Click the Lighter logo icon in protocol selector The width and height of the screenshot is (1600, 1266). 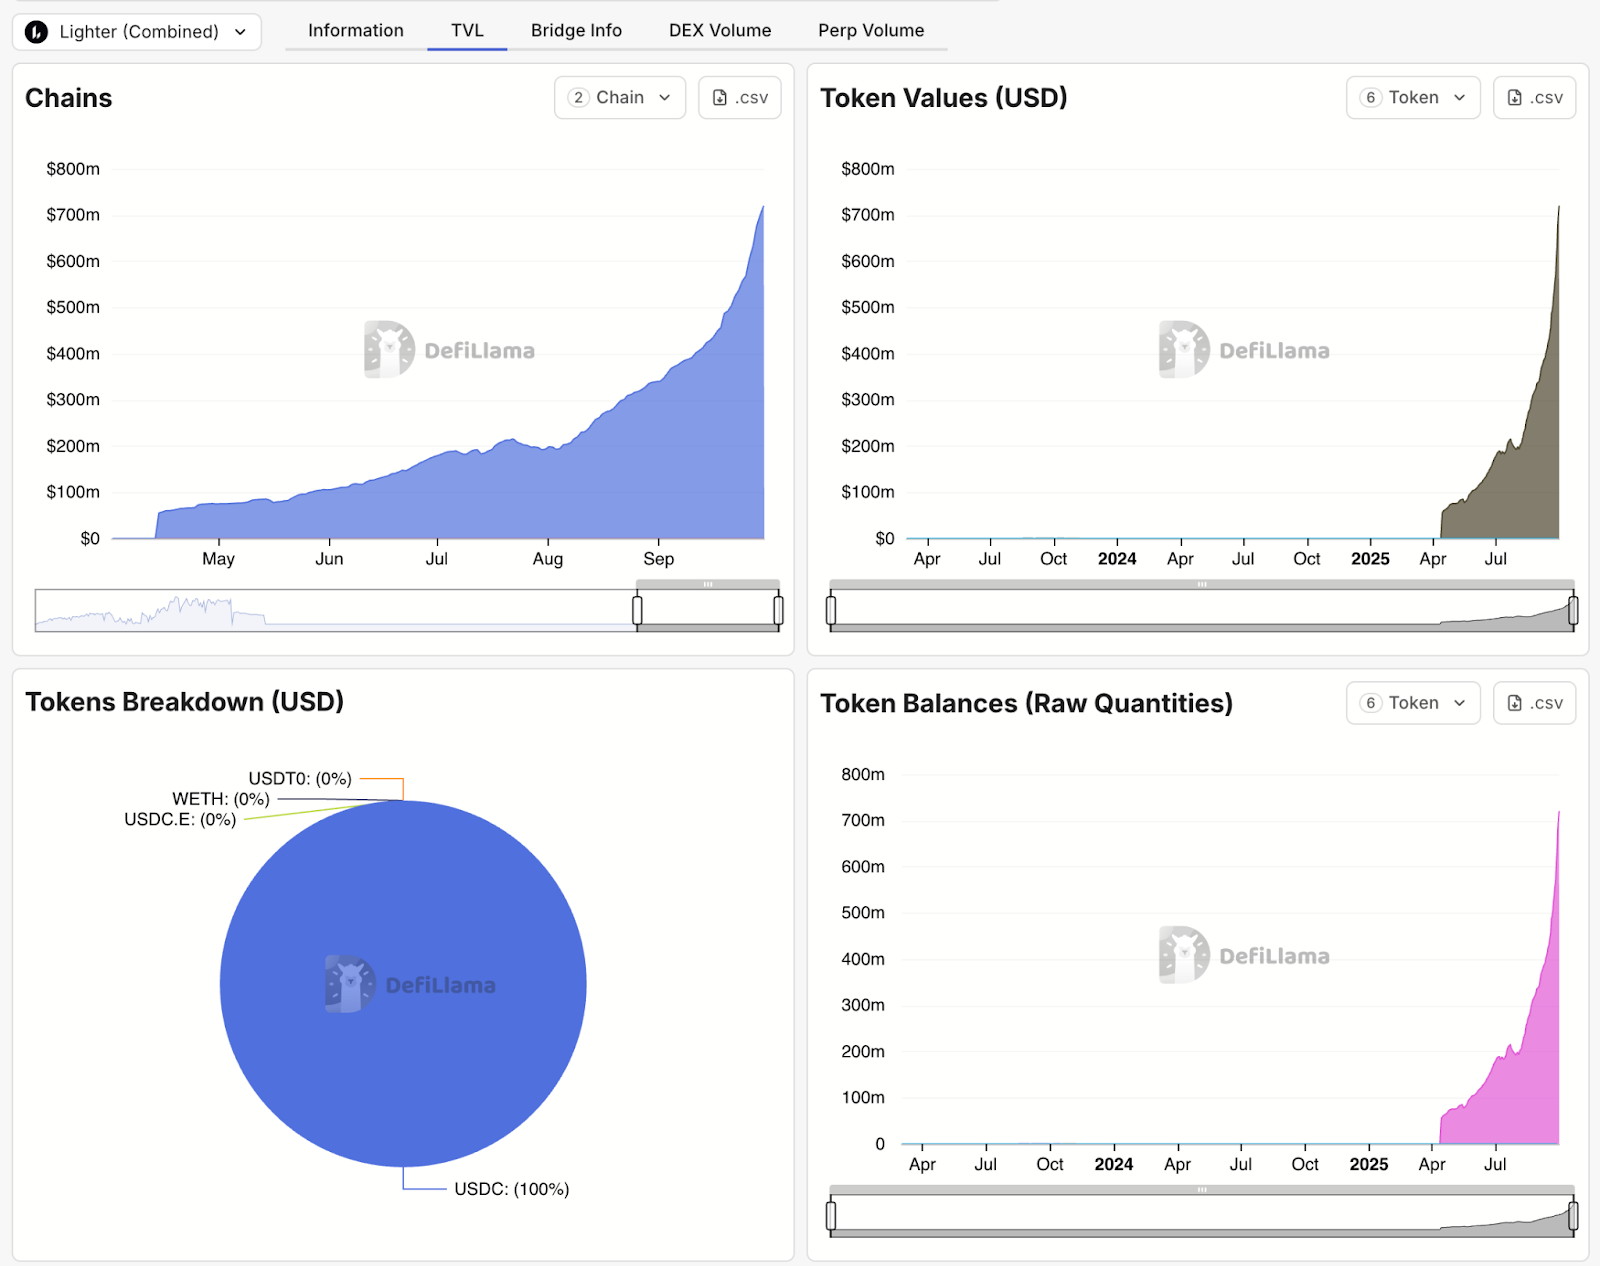(36, 32)
